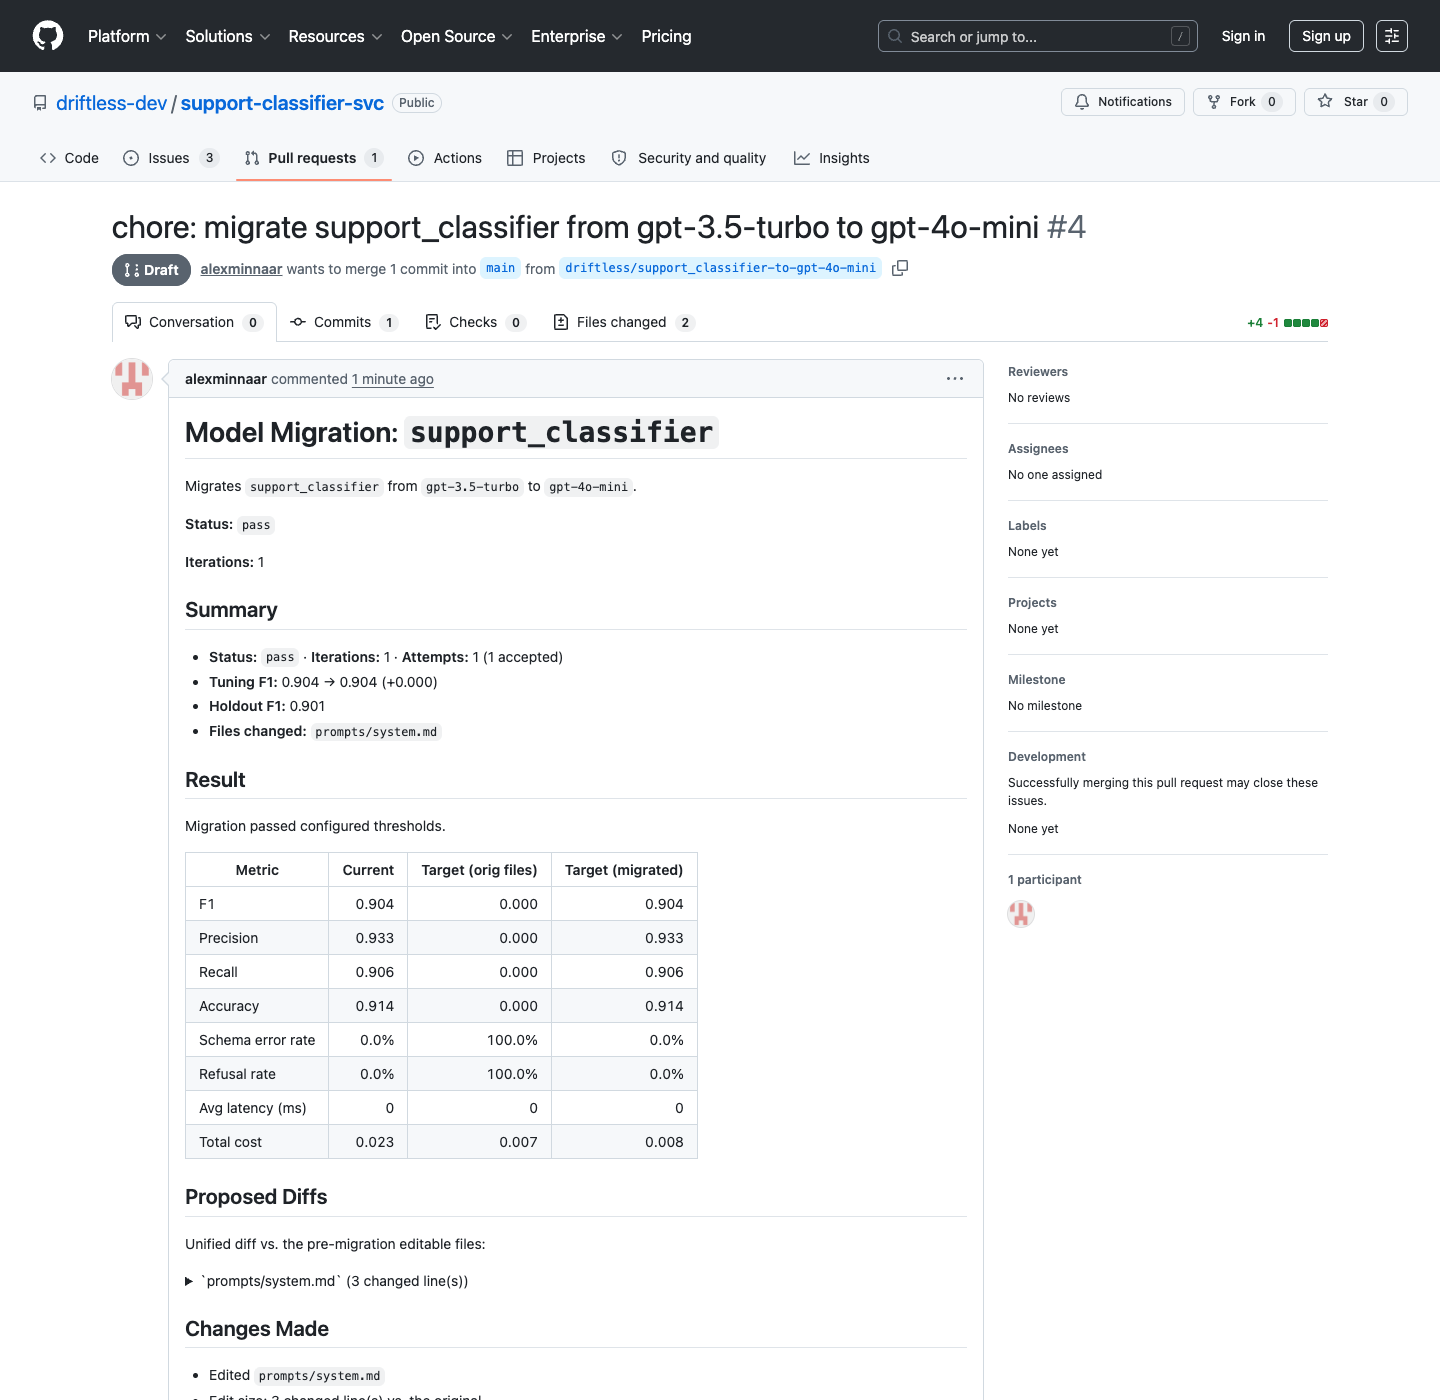Click the Public visibility badge
Screen dimensions: 1440x1400
pyautogui.click(x=417, y=103)
